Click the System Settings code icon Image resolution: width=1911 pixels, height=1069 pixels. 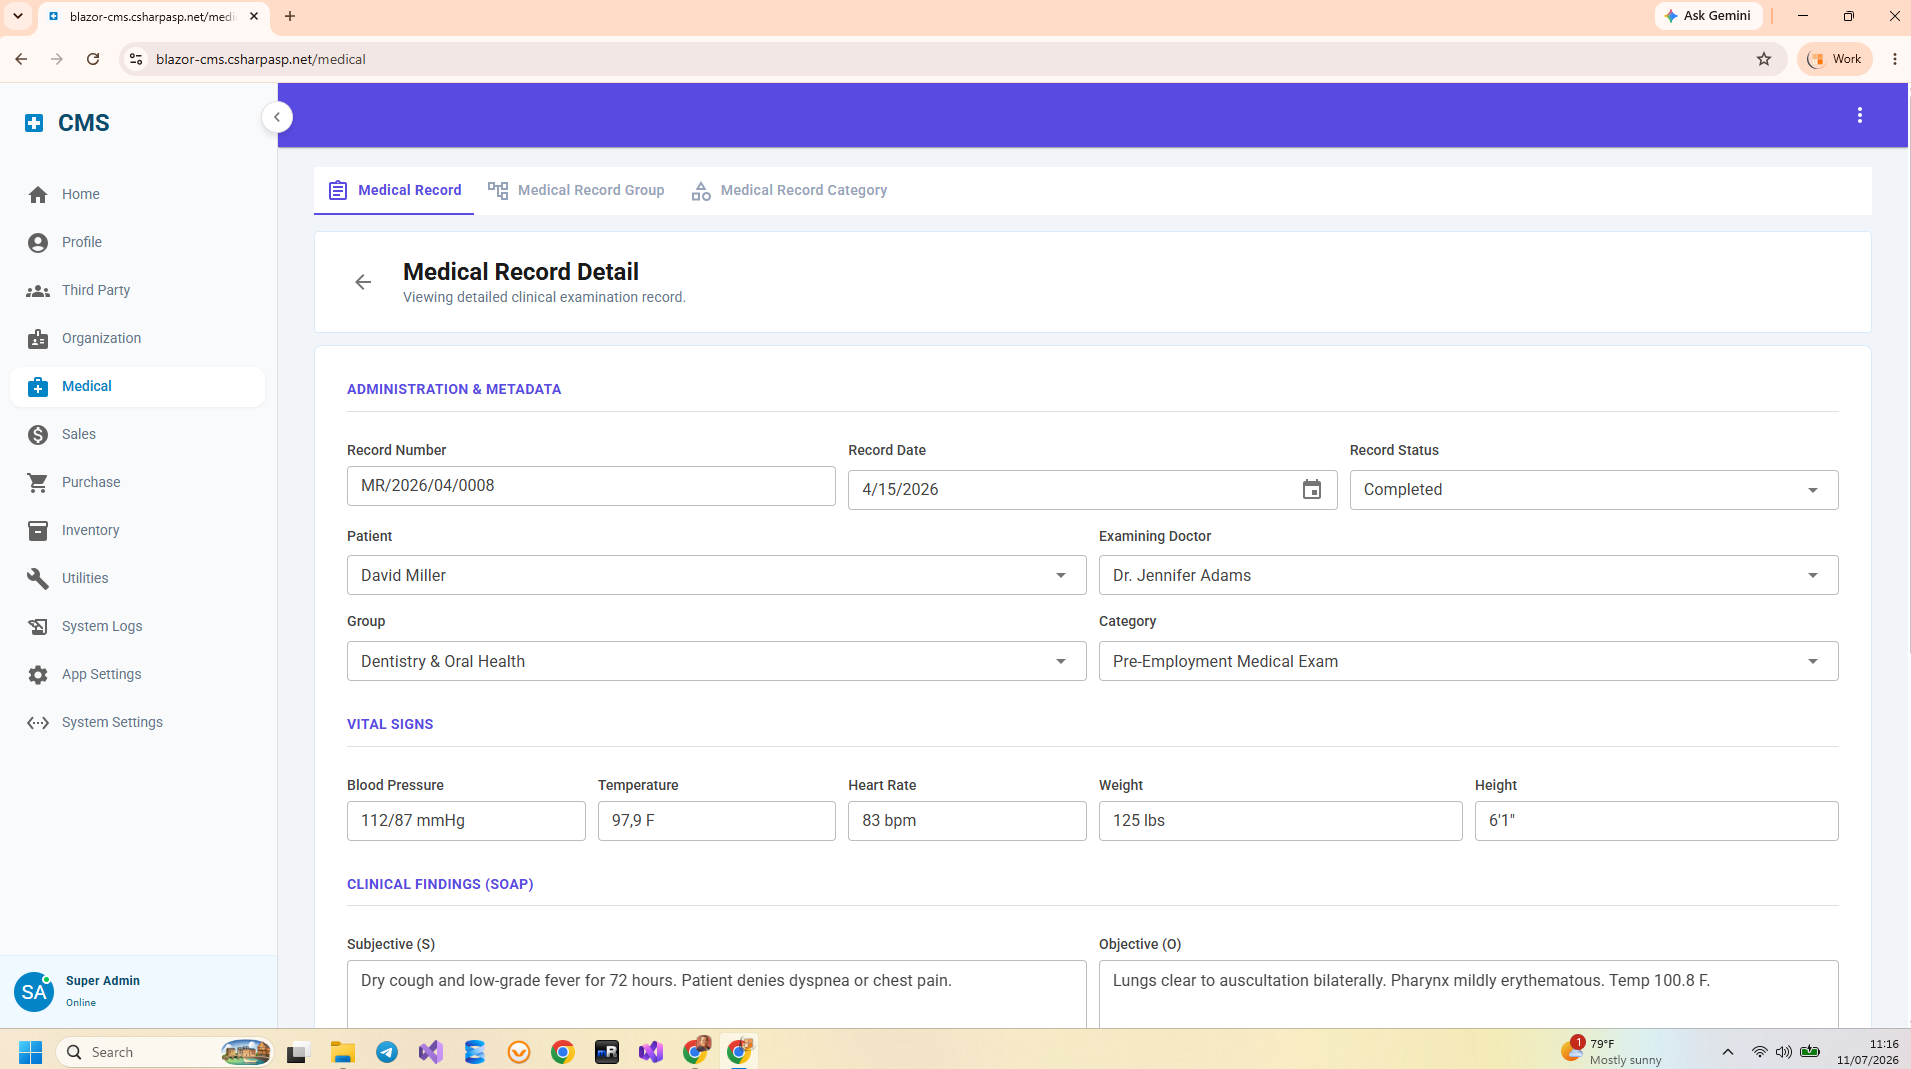(x=38, y=723)
